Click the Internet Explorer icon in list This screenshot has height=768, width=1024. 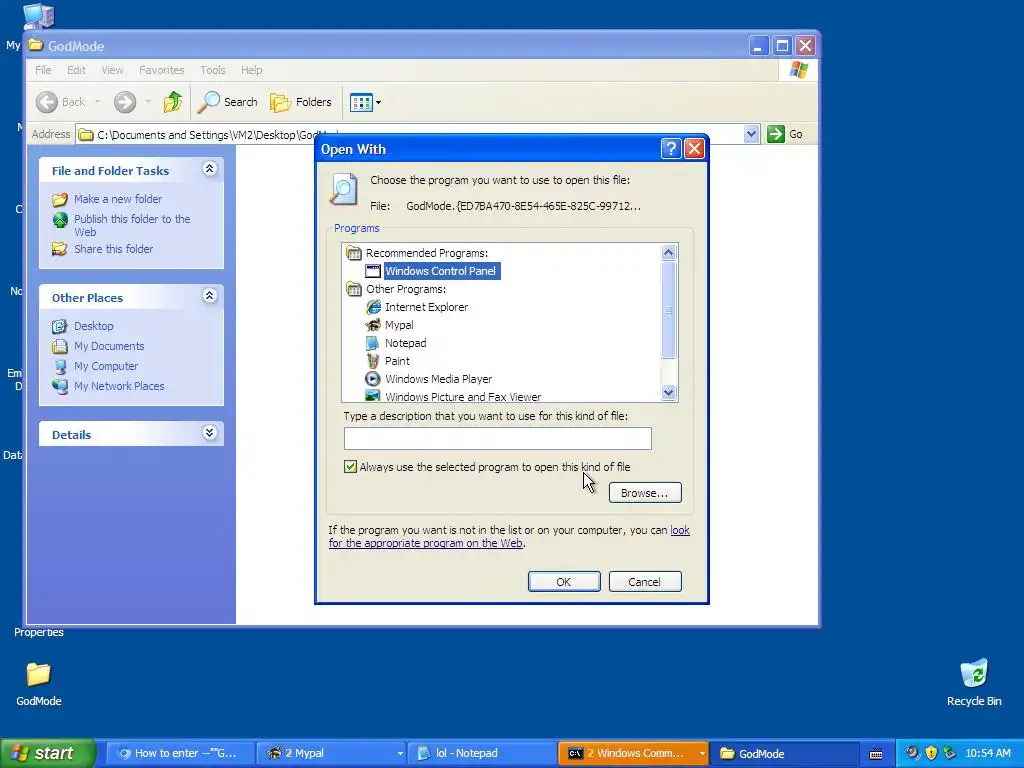coord(373,307)
